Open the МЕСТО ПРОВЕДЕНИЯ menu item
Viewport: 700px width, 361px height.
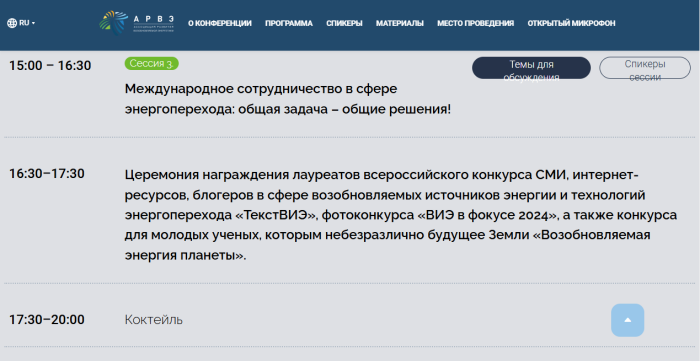click(x=475, y=23)
